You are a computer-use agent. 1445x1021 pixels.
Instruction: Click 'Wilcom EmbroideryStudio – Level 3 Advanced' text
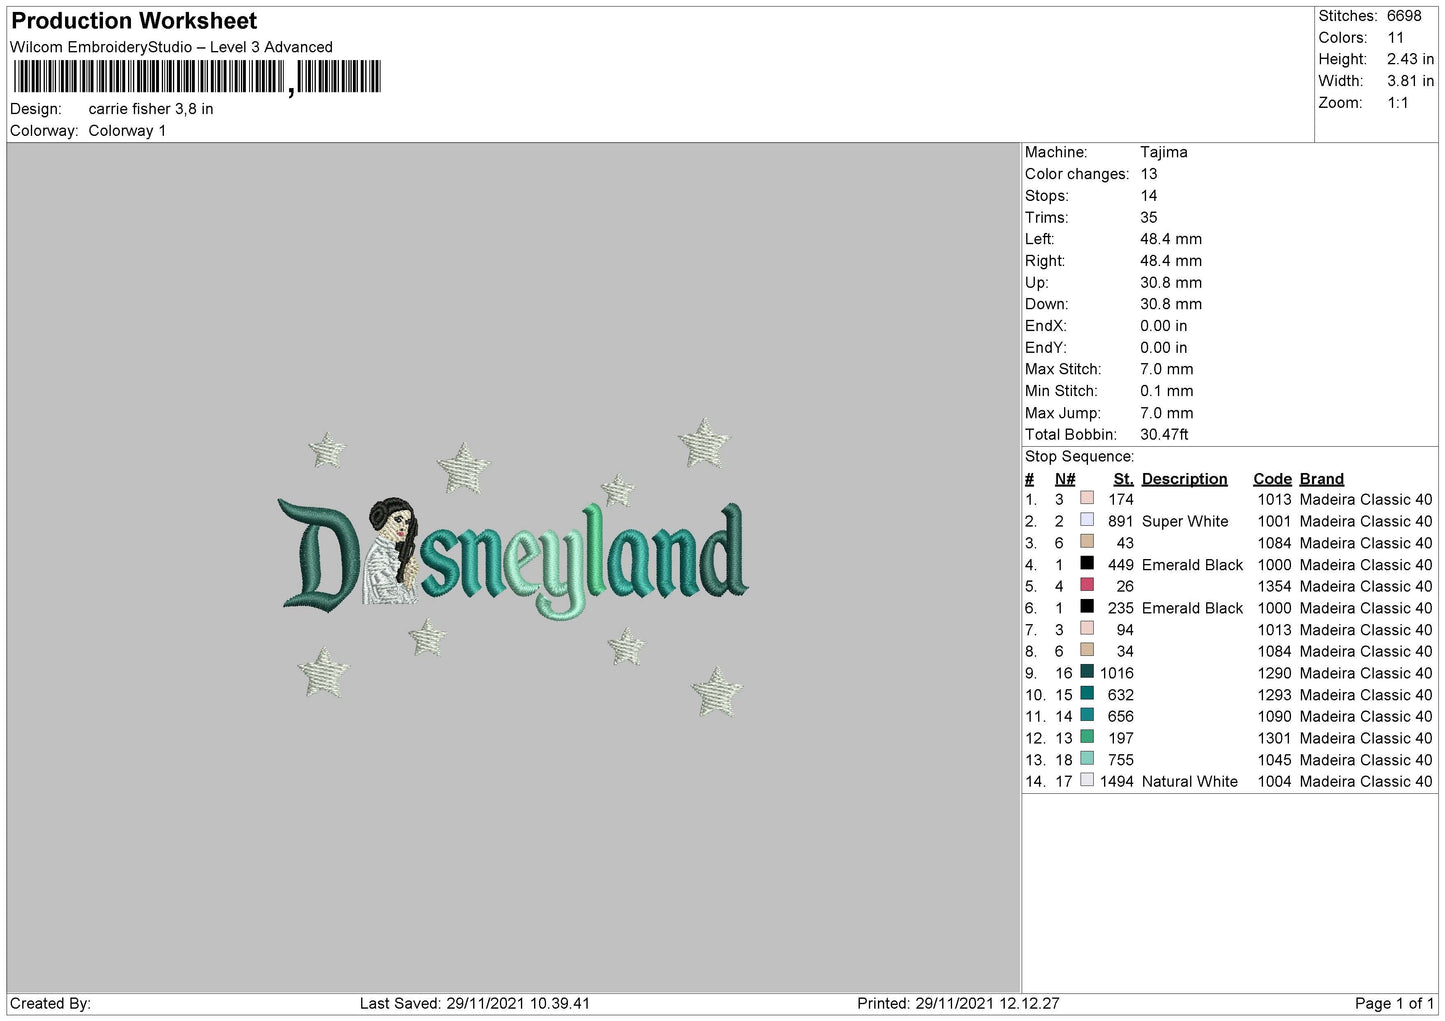(171, 47)
